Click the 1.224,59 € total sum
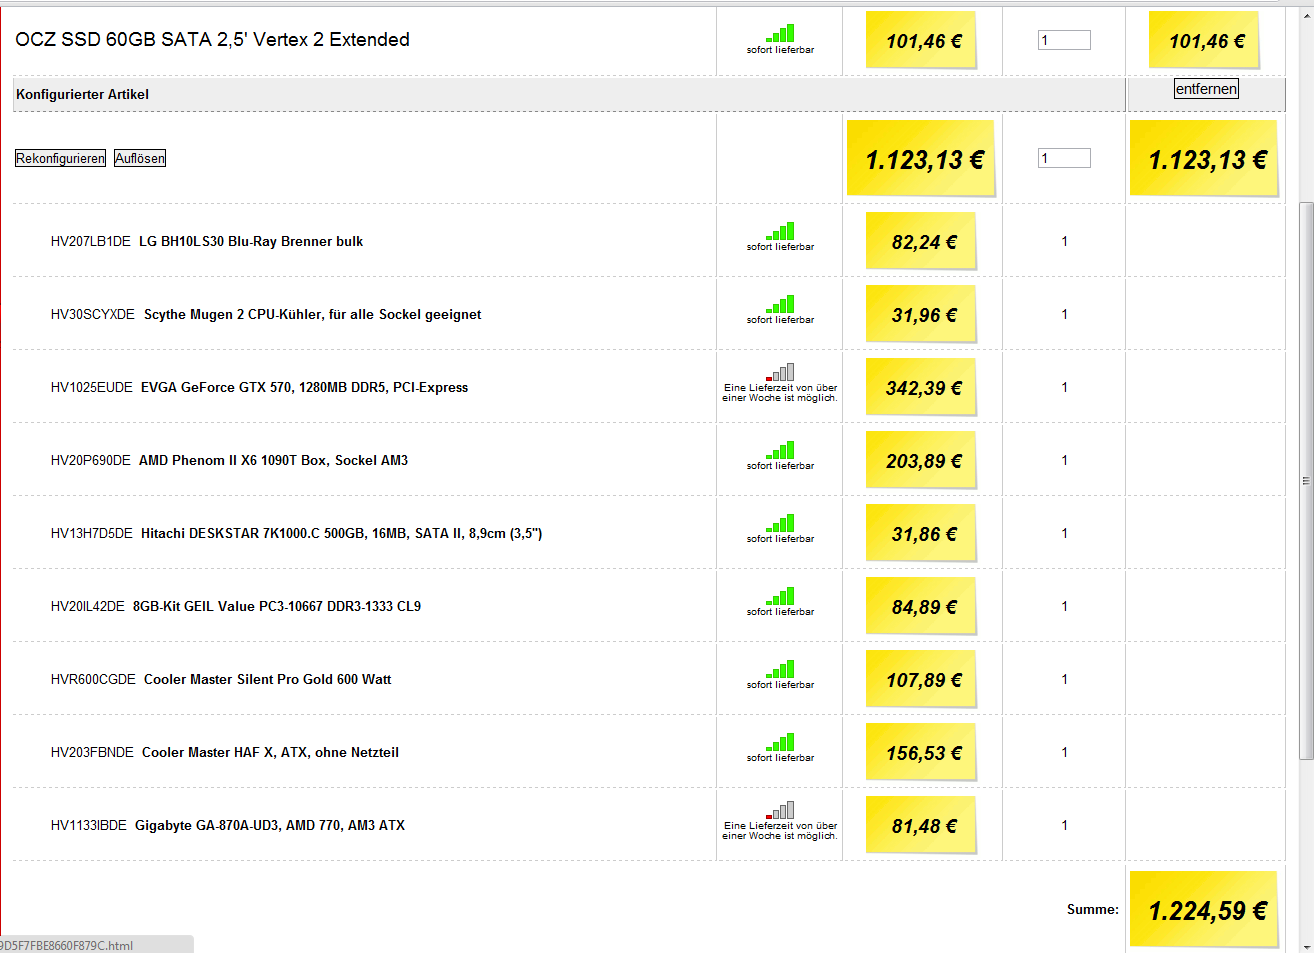This screenshot has height=953, width=1314. pos(1204,910)
